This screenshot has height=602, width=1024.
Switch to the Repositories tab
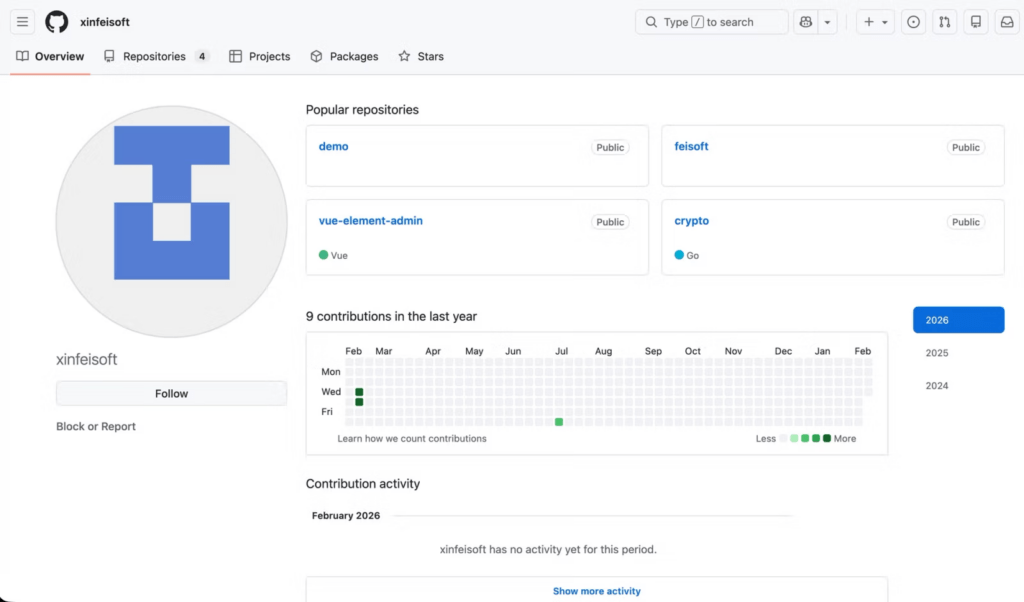tap(155, 57)
